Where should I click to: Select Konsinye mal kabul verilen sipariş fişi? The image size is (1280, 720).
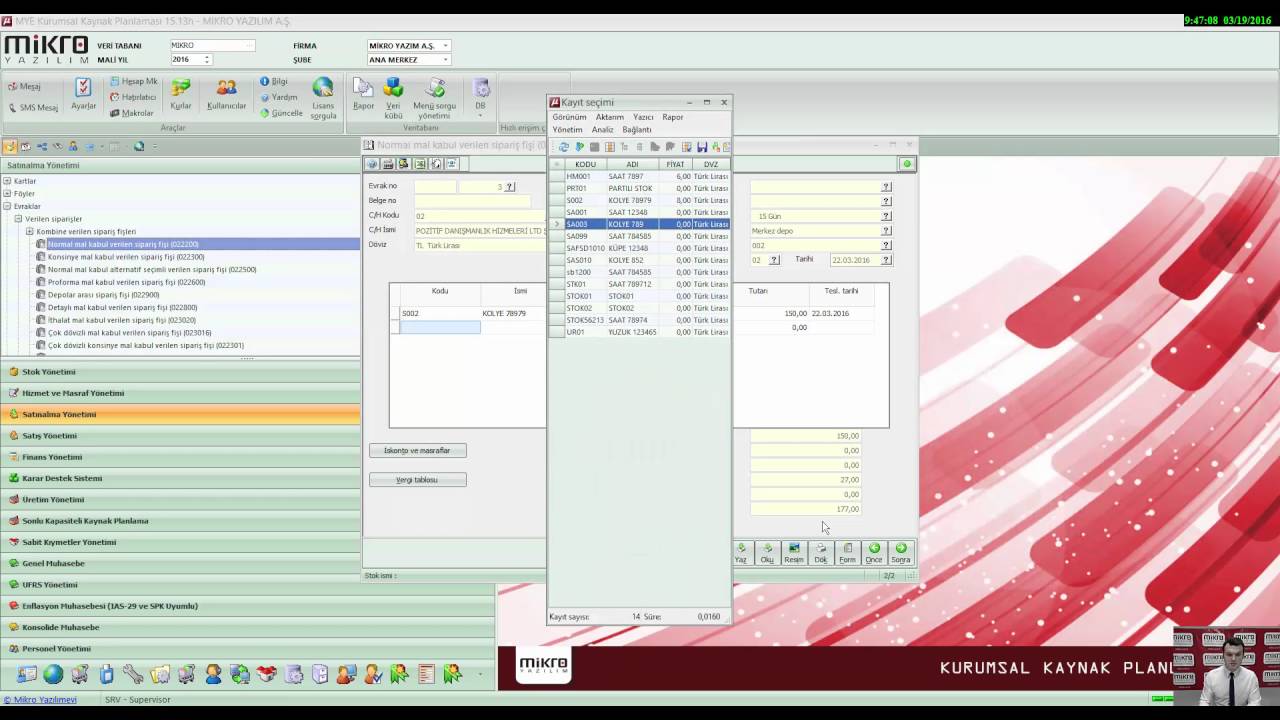click(x=126, y=257)
